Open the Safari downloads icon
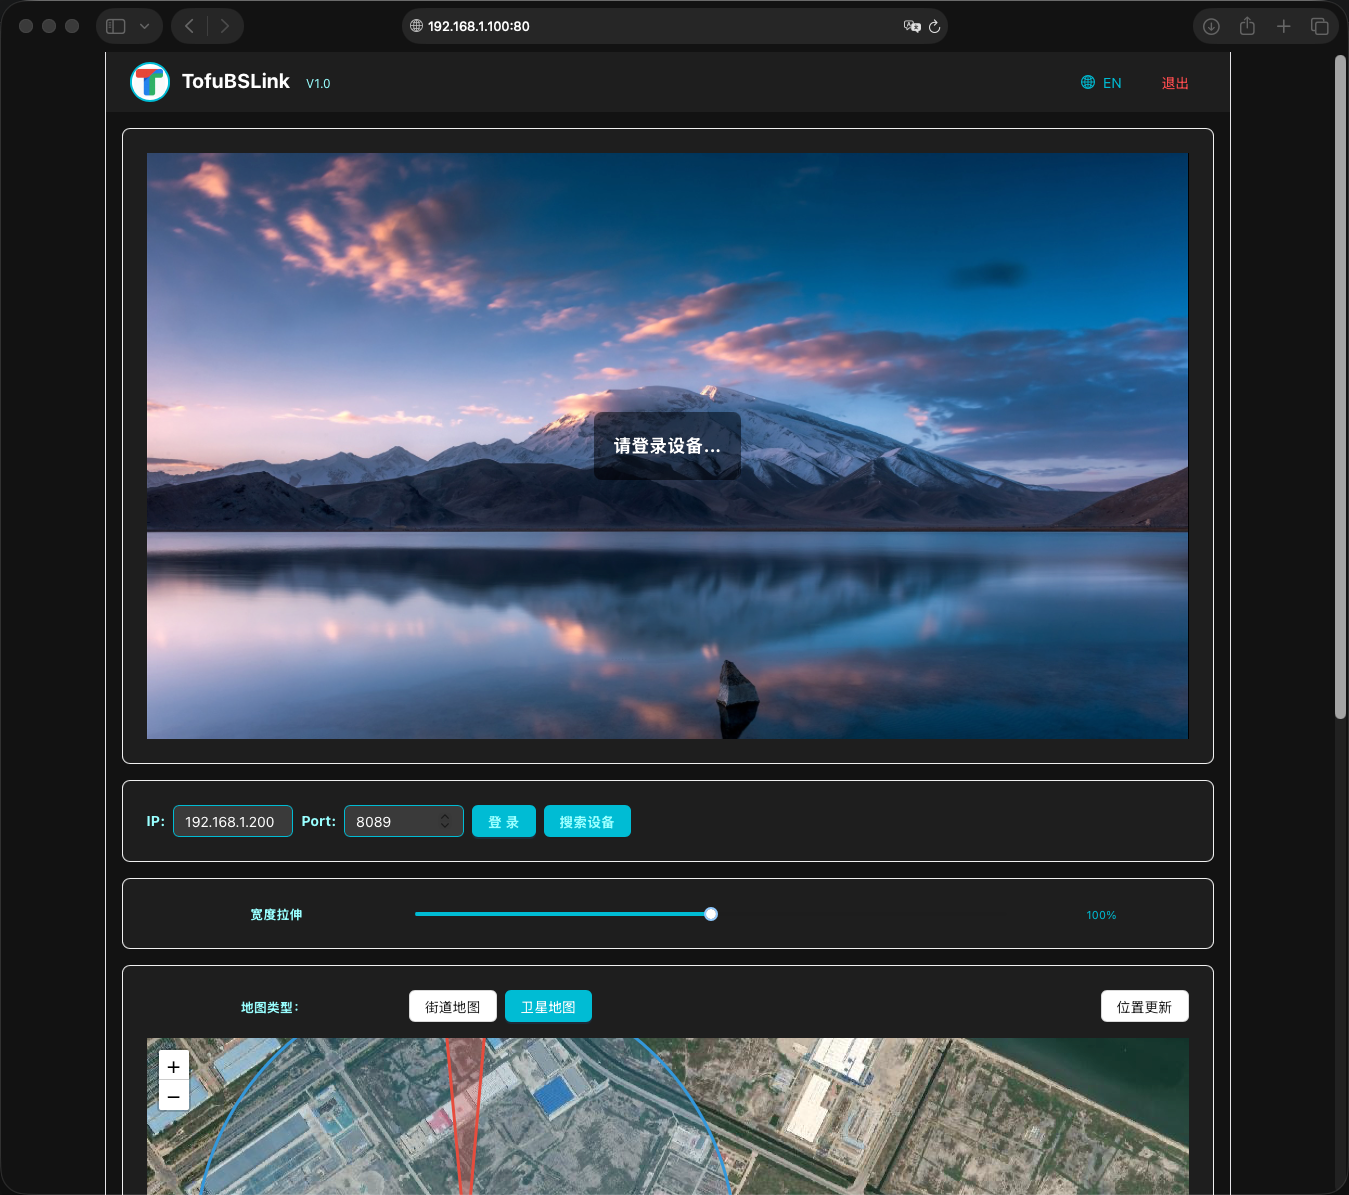The width and height of the screenshot is (1349, 1195). [1211, 26]
